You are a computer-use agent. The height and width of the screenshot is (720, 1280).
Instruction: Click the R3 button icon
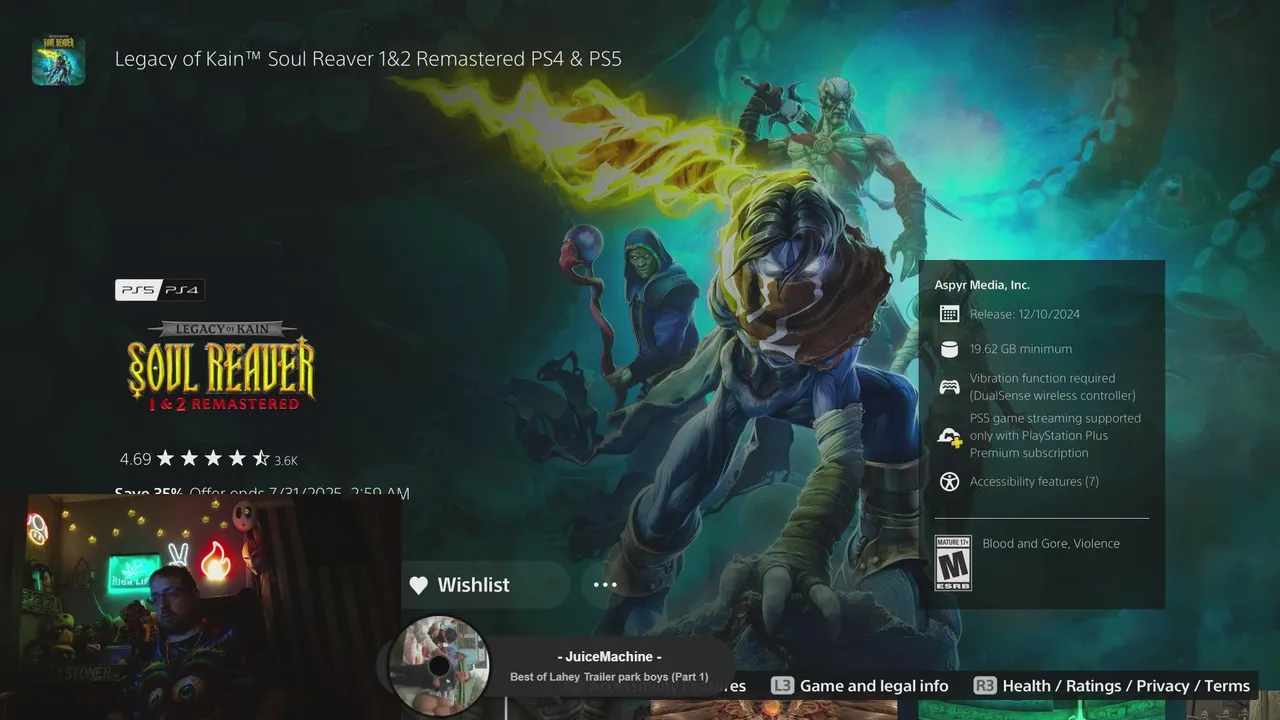(x=985, y=686)
